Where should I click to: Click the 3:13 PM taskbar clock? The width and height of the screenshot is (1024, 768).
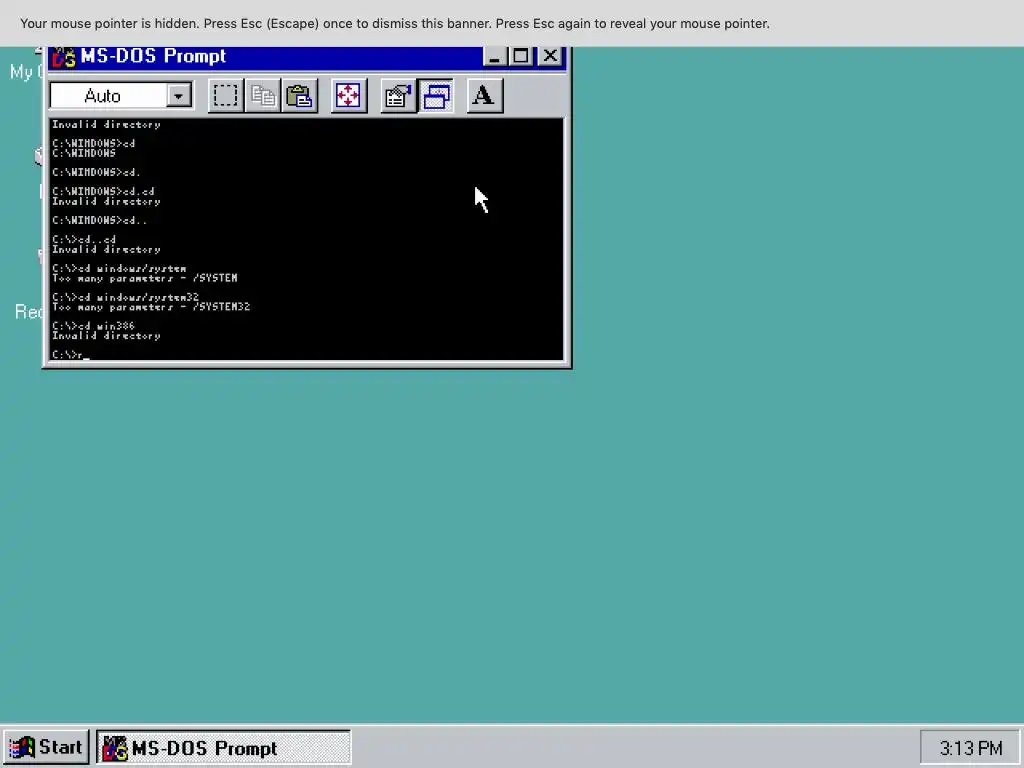970,748
